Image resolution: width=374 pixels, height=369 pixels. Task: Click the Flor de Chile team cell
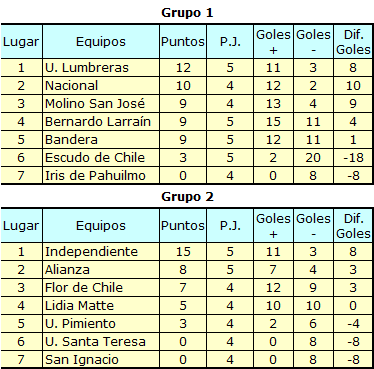click(x=101, y=288)
